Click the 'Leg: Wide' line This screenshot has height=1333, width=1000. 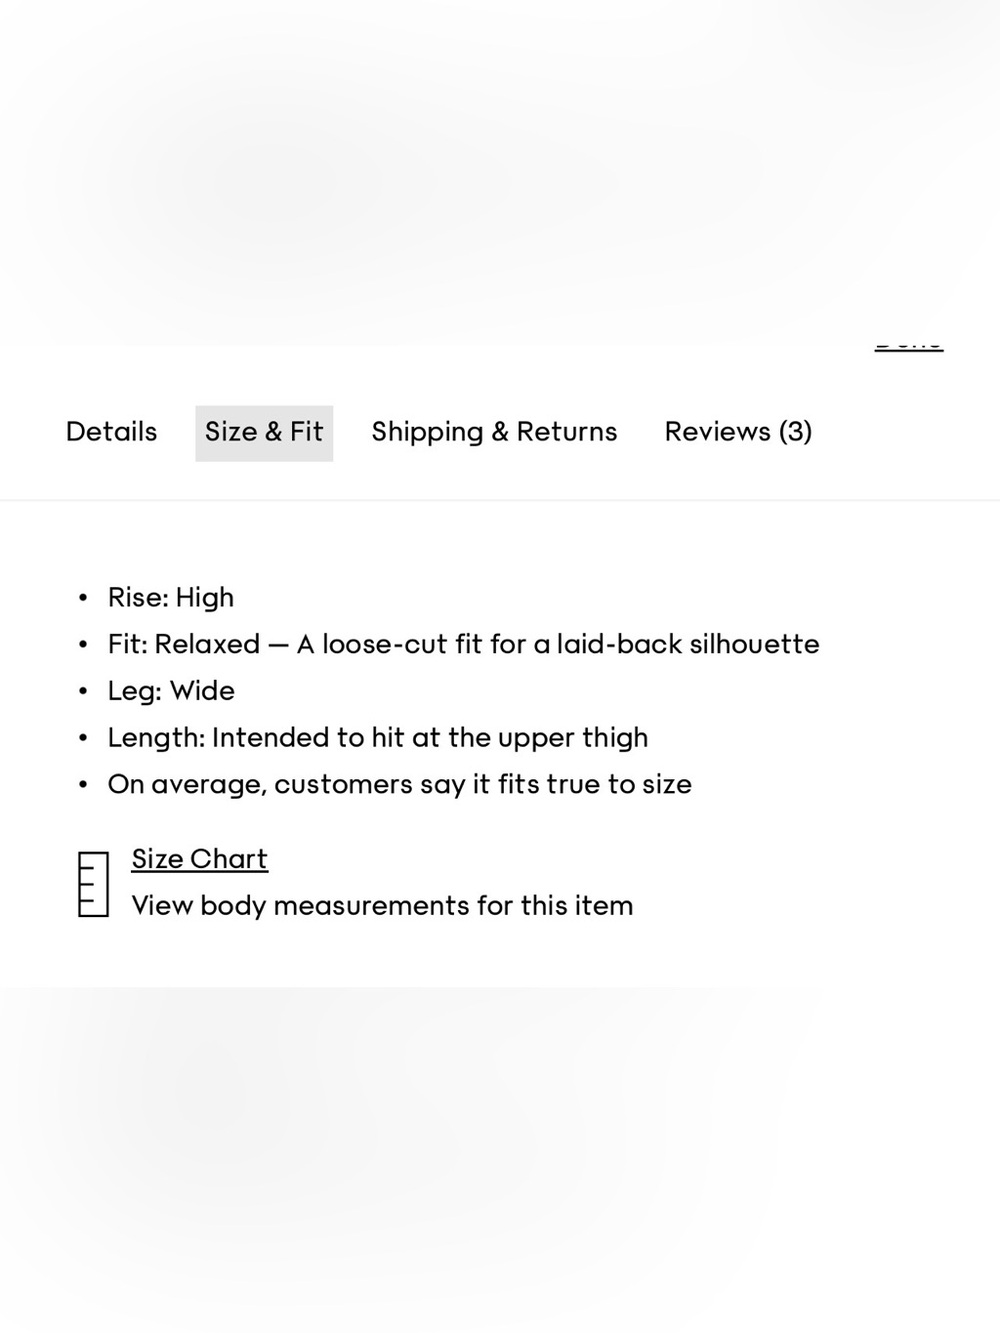171,691
